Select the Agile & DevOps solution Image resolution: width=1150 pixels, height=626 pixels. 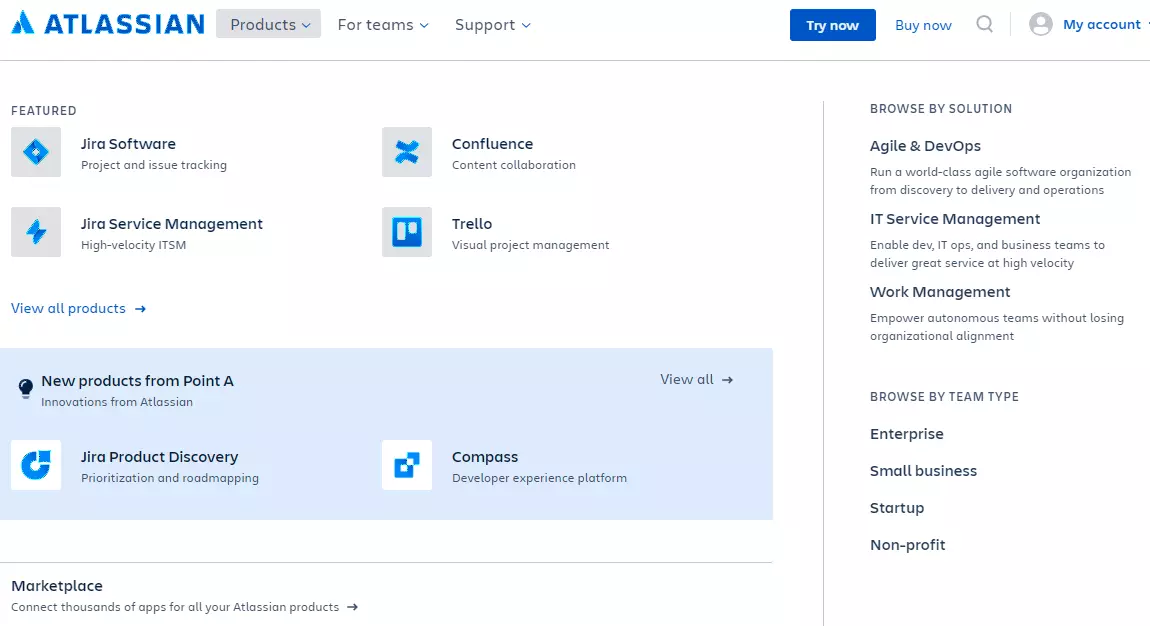[925, 146]
